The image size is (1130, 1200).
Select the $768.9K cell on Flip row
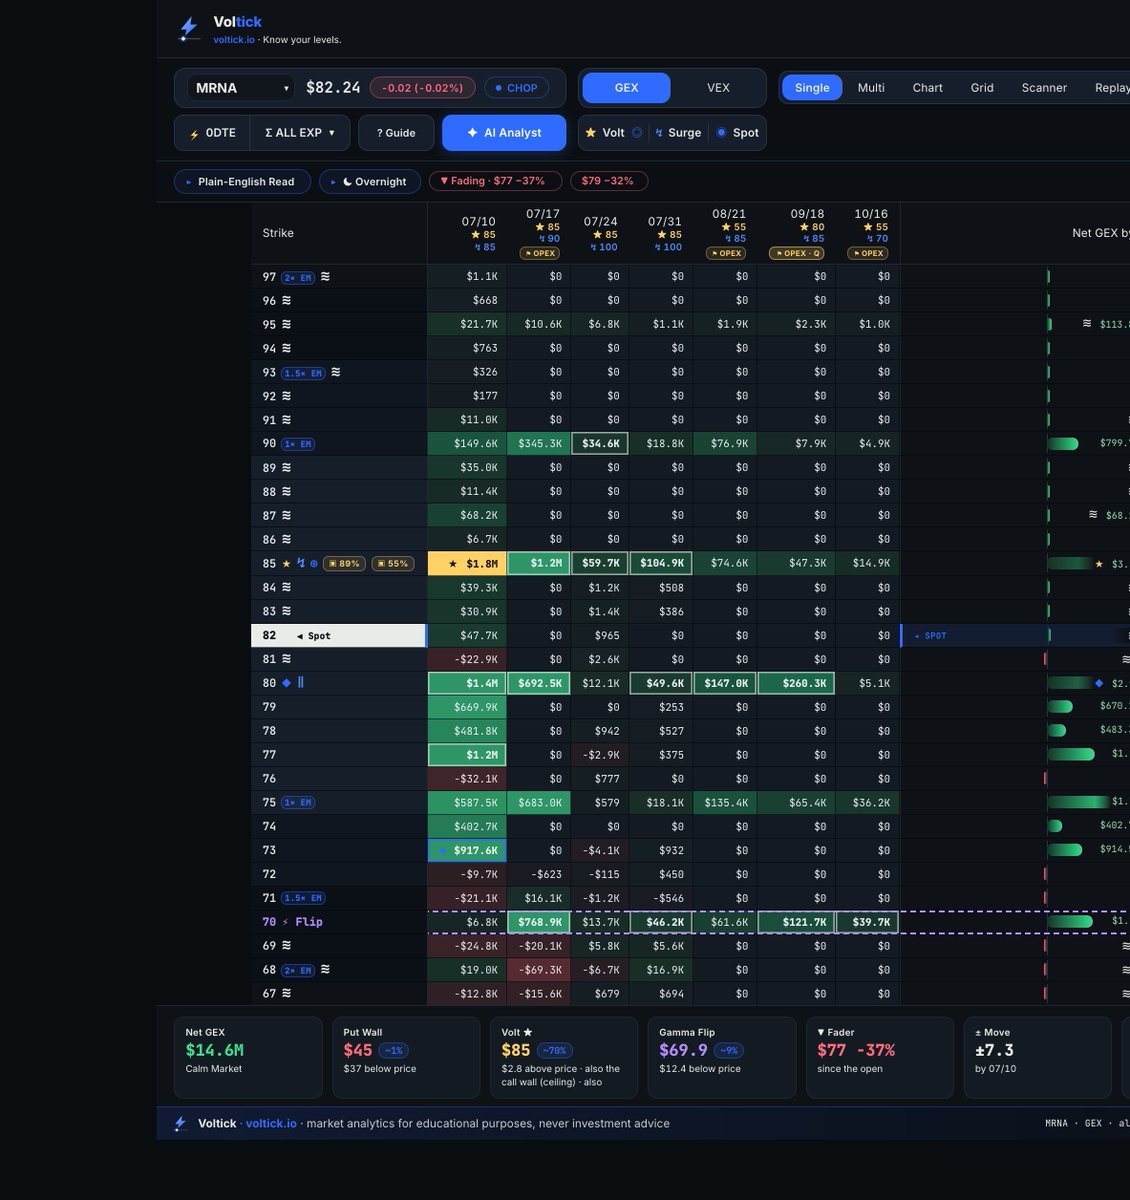[x=539, y=922]
